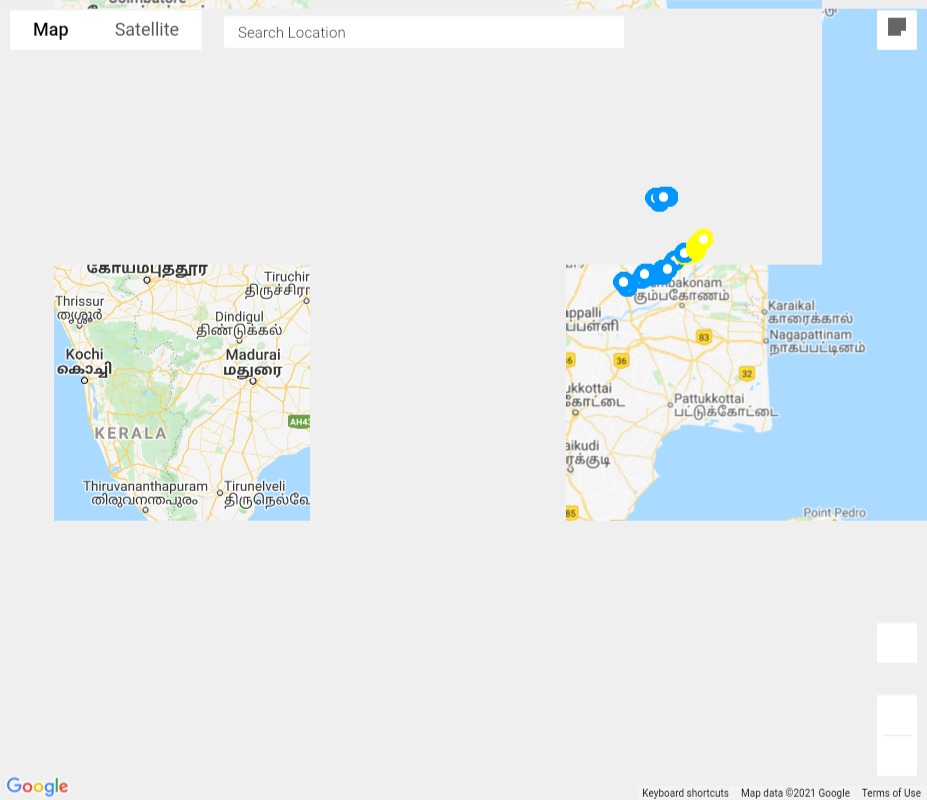Click the westernmost blue marker near Kumbakonam
Viewport: 927px width, 800px height.
tap(624, 283)
